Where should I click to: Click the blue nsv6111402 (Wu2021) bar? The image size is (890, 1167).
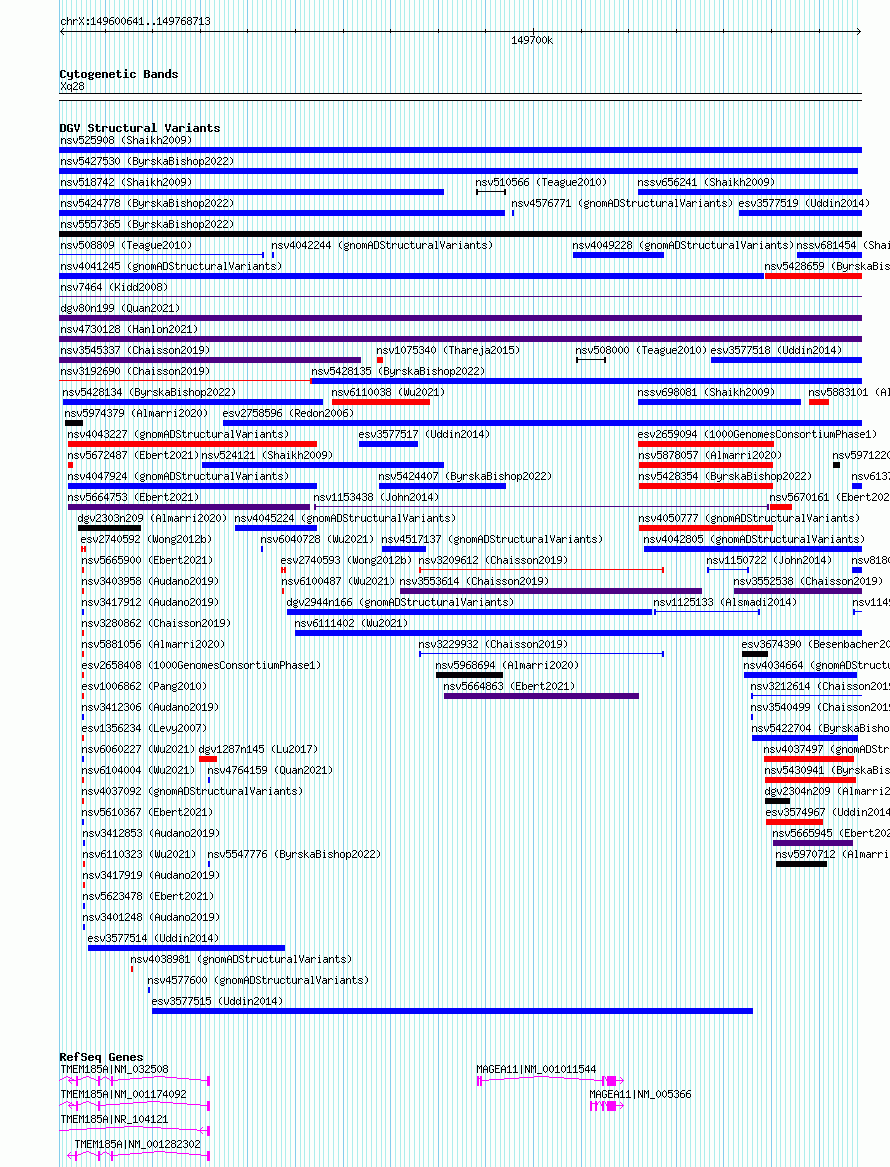pyautogui.click(x=578, y=633)
